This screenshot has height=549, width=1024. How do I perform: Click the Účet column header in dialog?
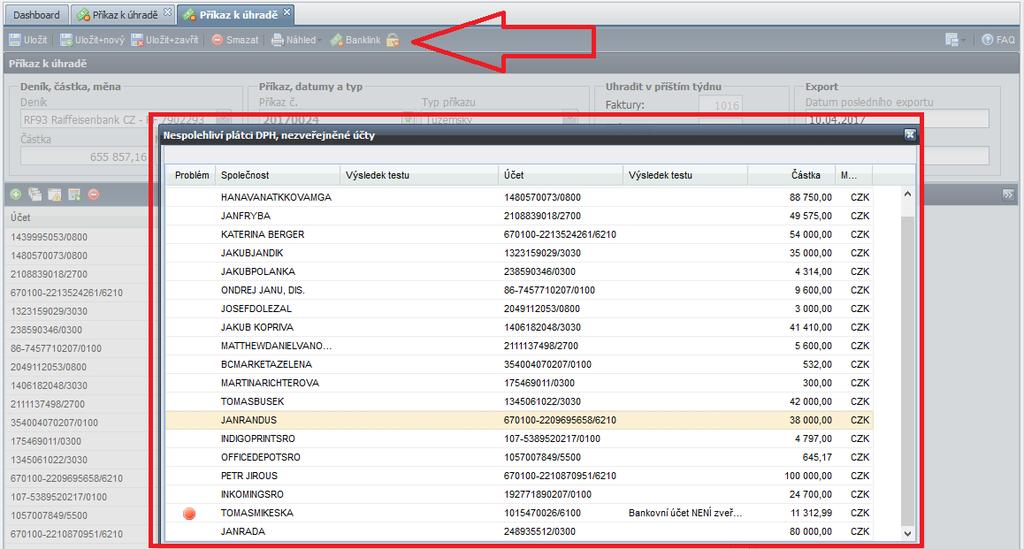(560, 175)
